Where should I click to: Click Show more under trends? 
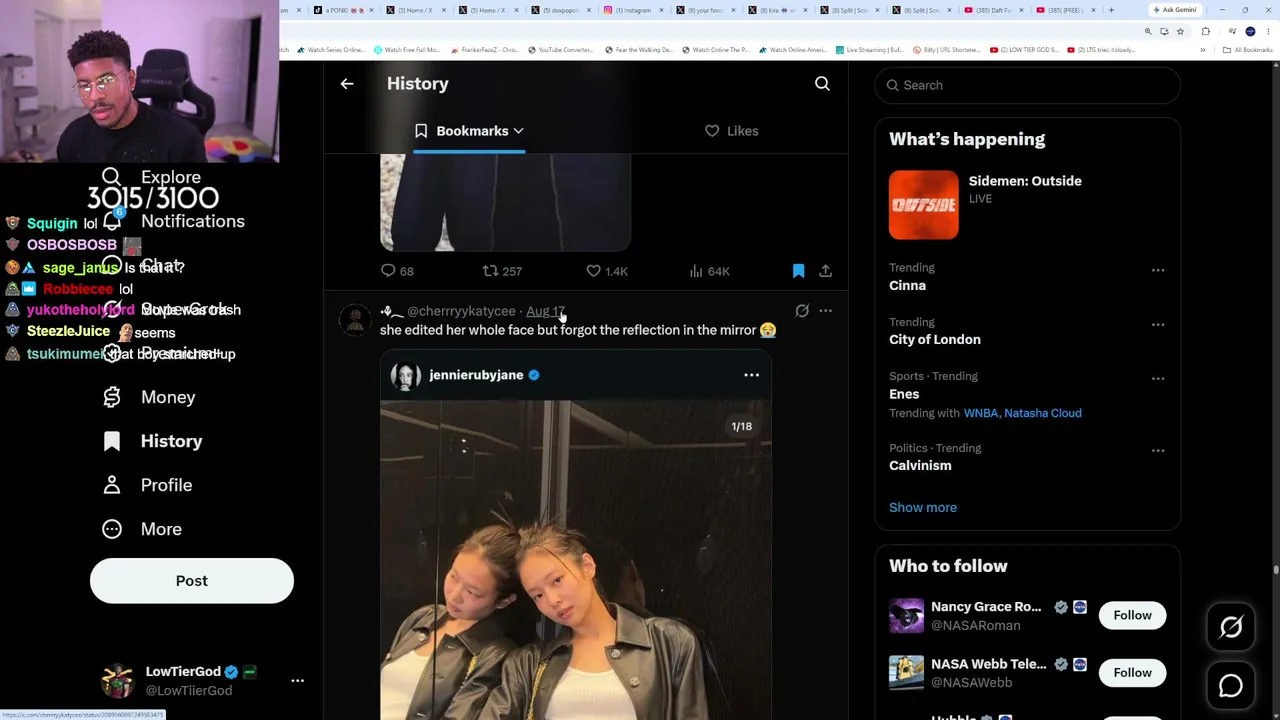tap(922, 507)
